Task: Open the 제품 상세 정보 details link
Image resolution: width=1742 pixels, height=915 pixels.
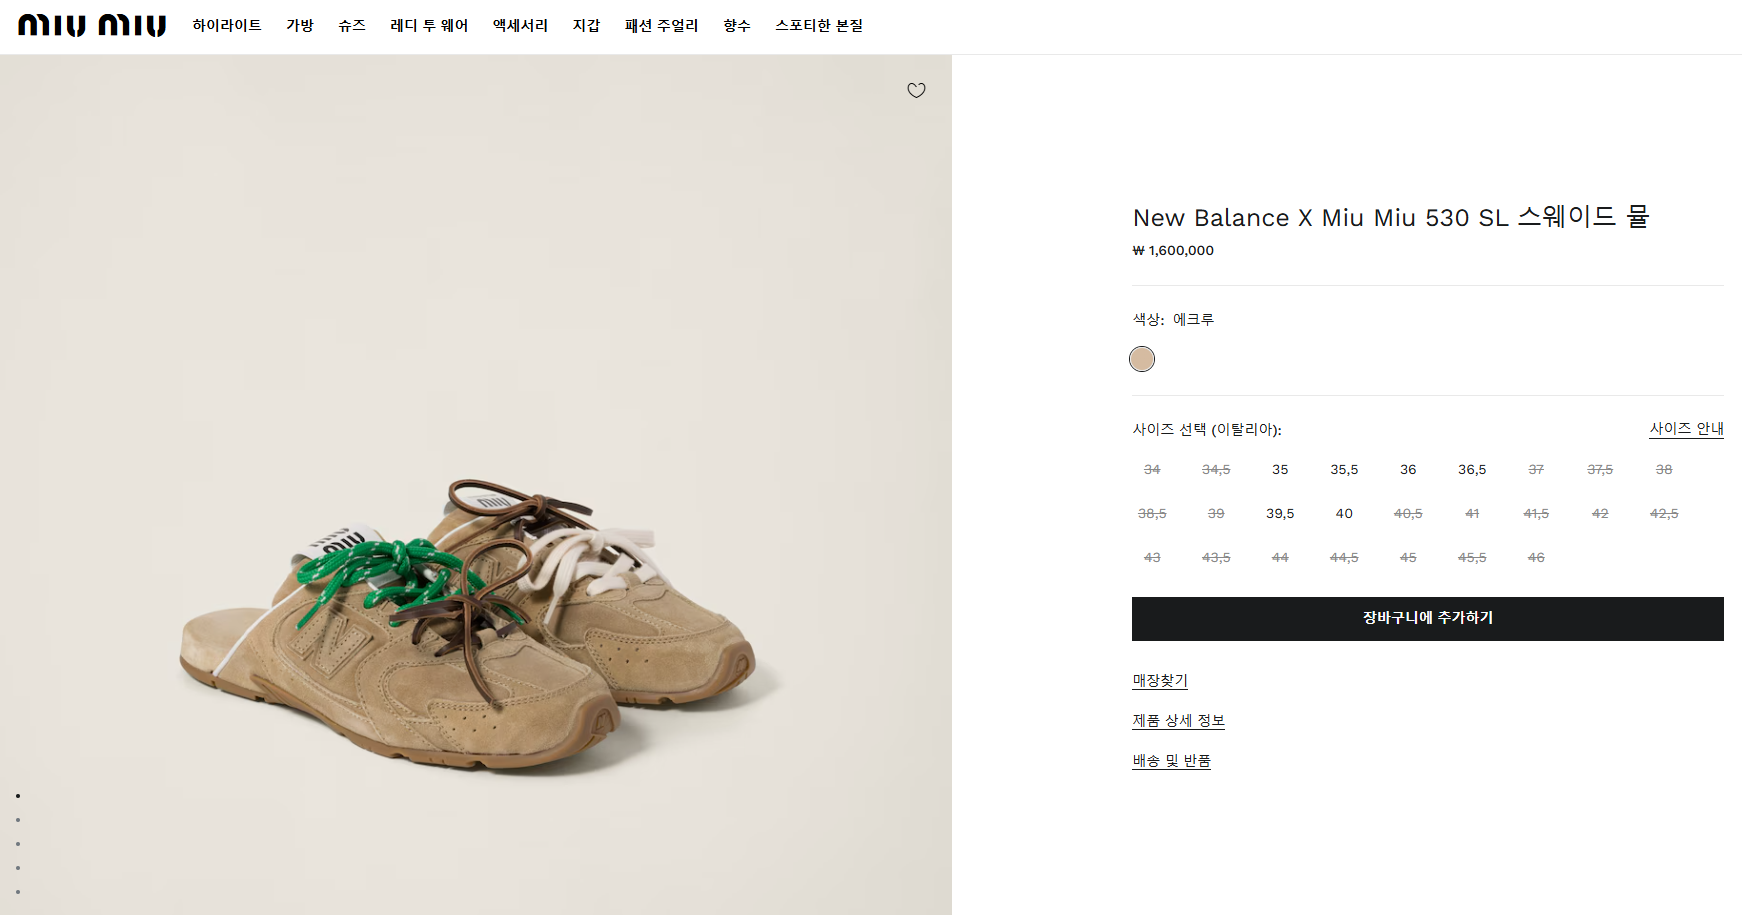Action: [1178, 720]
